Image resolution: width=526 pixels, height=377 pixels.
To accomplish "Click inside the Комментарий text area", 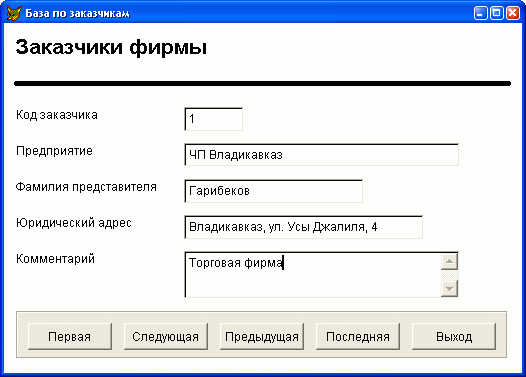I will 313,275.
